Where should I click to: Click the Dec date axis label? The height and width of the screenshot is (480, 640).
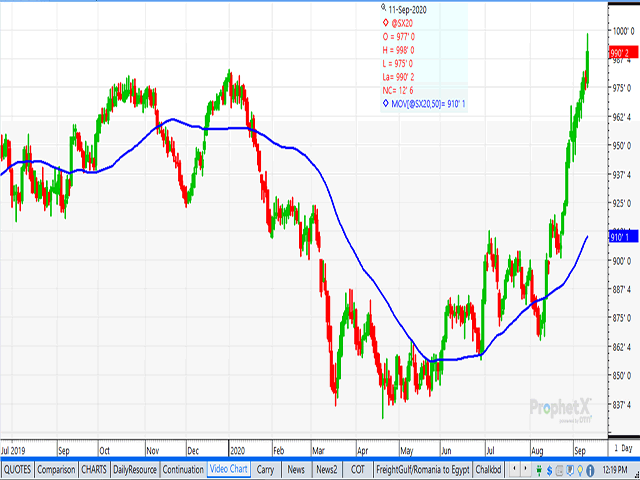[x=193, y=451]
